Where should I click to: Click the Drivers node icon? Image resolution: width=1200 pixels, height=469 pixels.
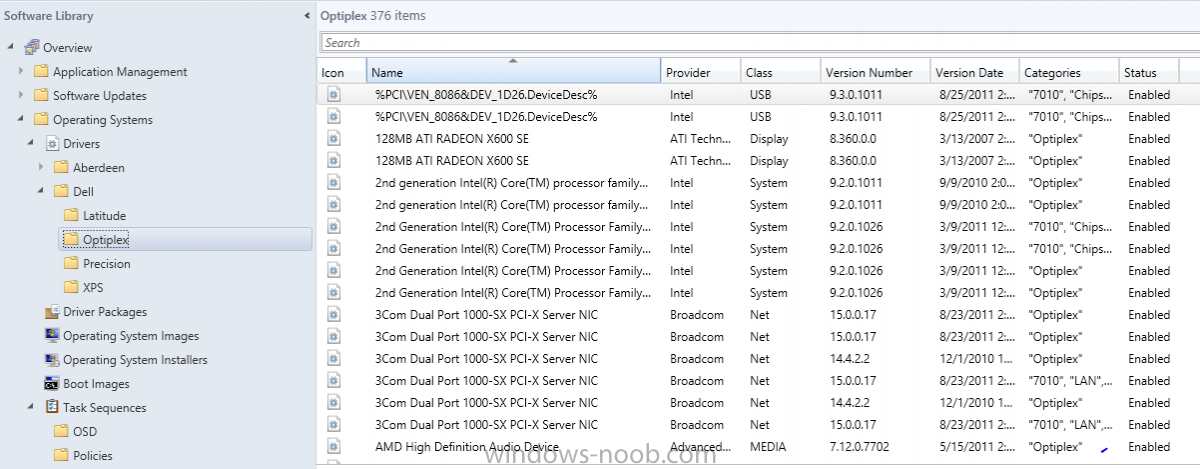[x=52, y=144]
